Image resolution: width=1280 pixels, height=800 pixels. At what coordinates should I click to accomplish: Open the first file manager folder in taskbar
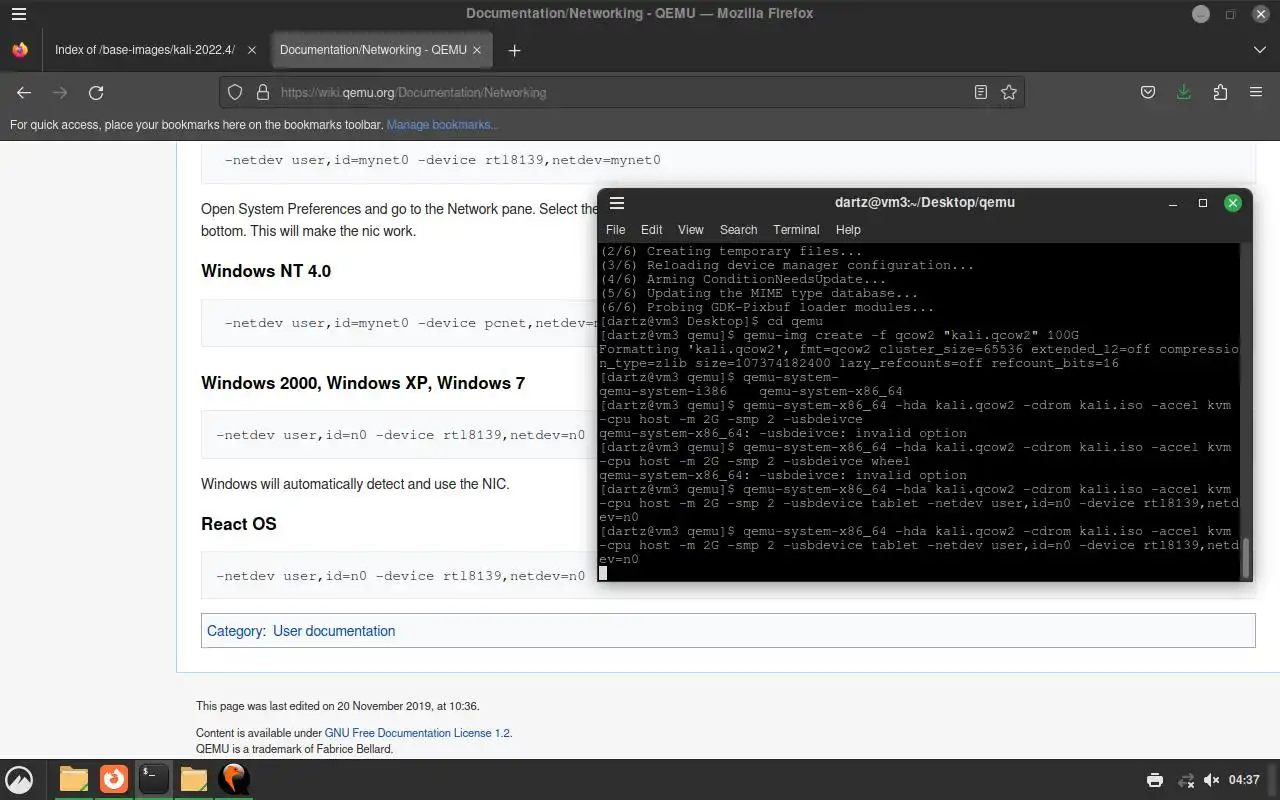click(74, 779)
